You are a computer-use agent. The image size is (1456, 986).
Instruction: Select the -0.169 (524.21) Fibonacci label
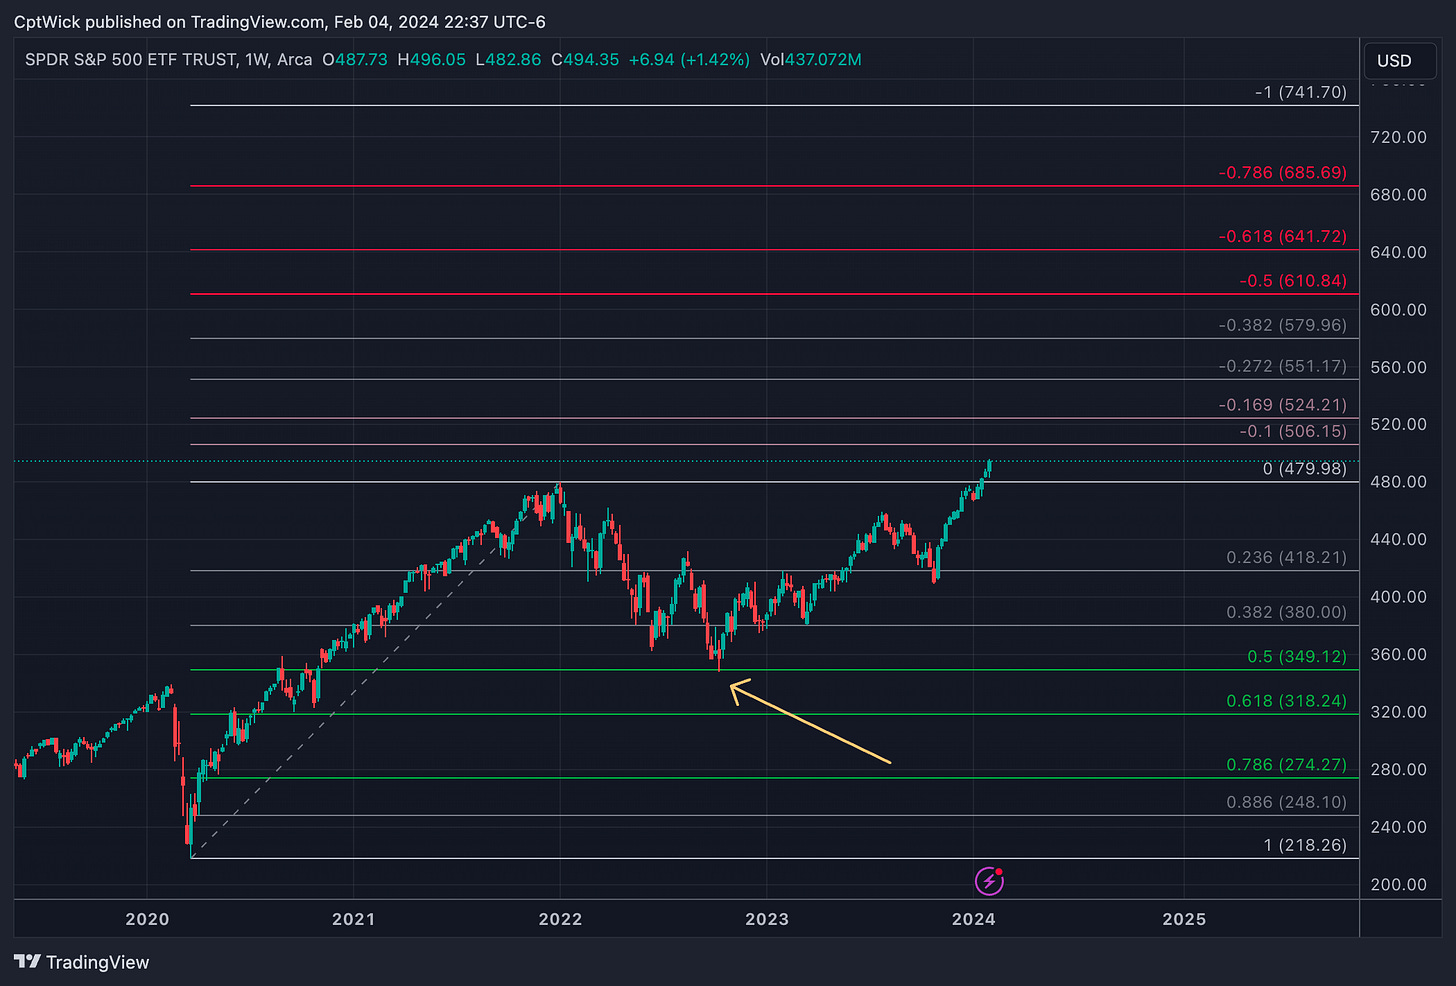click(x=1283, y=405)
